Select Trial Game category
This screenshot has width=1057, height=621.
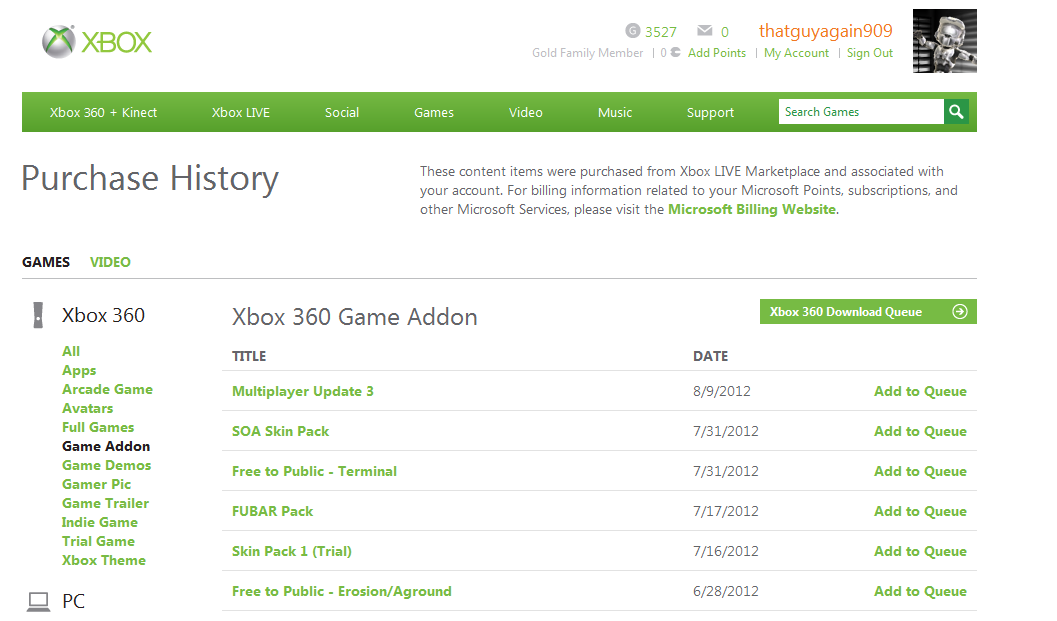pyautogui.click(x=98, y=541)
